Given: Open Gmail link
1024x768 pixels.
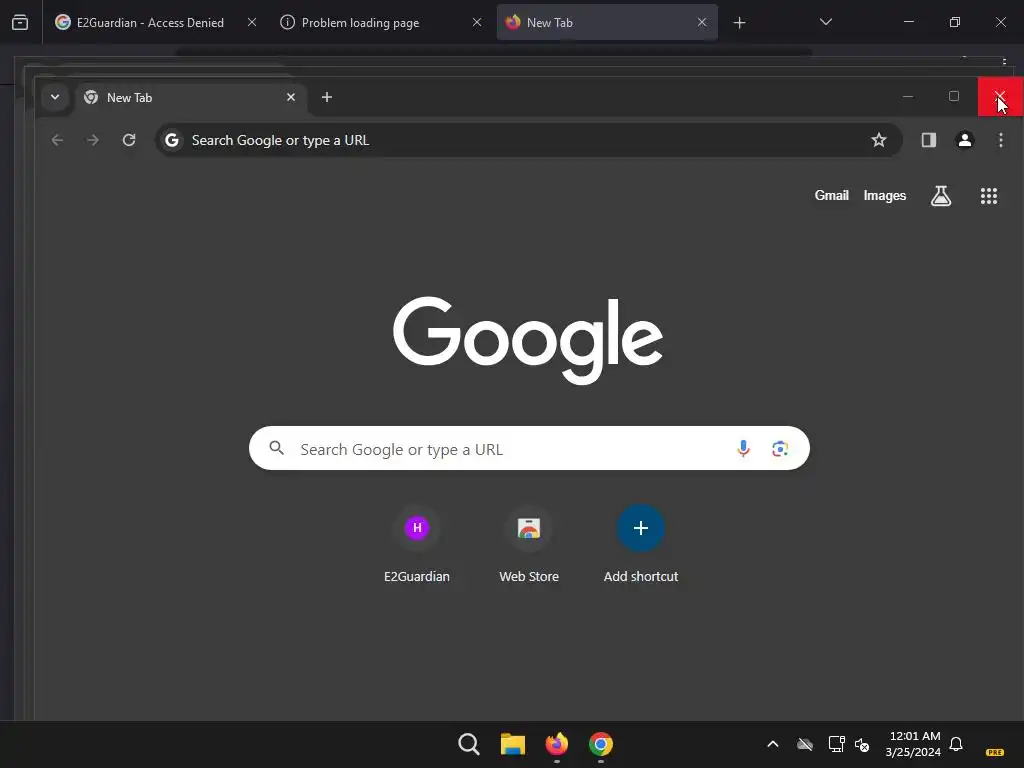Looking at the screenshot, I should click(x=831, y=195).
